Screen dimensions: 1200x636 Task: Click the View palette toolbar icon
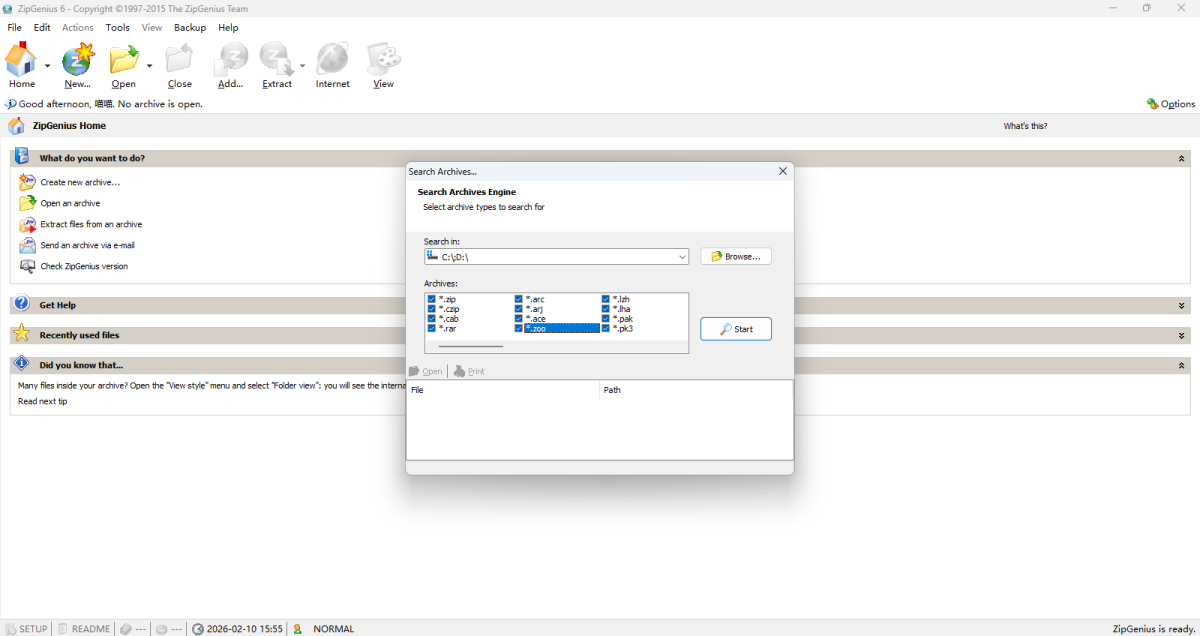383,61
